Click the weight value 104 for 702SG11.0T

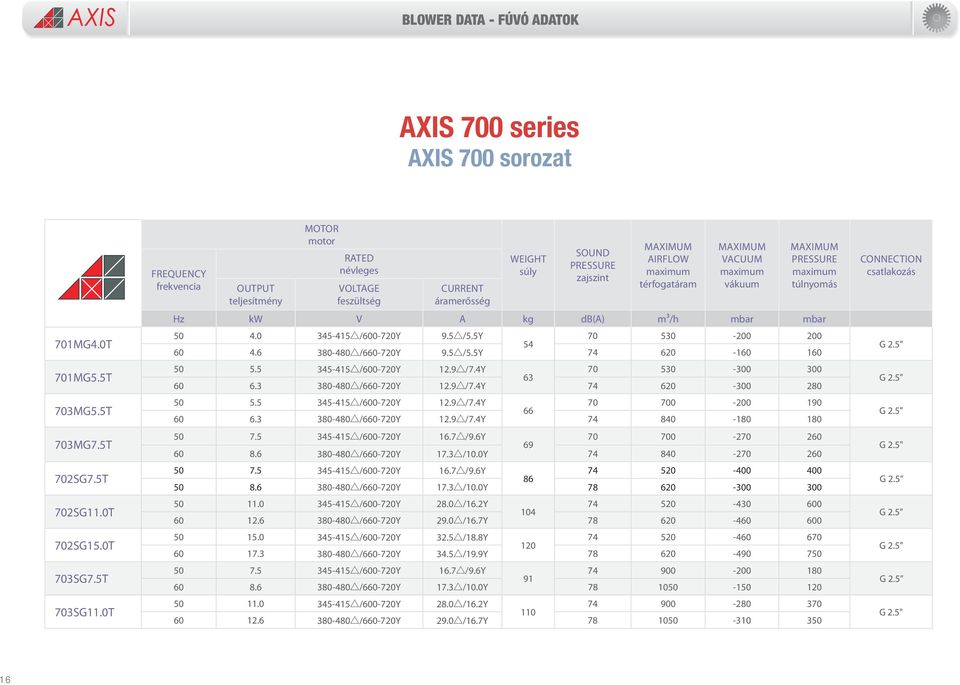[x=528, y=512]
